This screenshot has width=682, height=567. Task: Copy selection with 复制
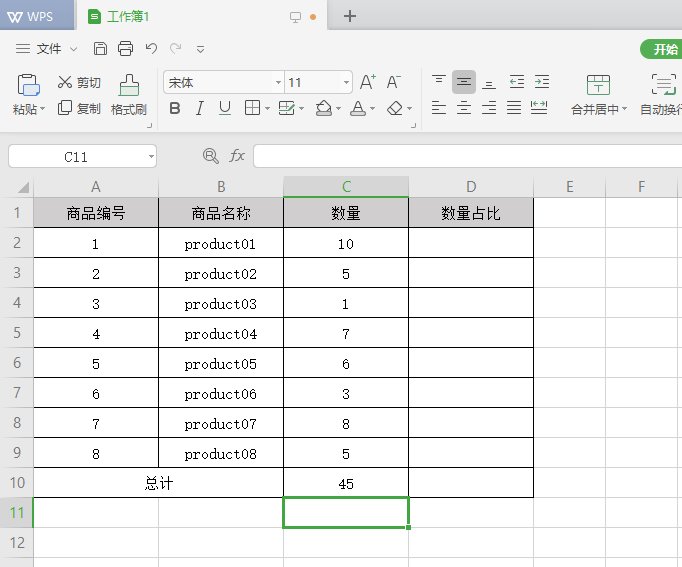click(79, 108)
